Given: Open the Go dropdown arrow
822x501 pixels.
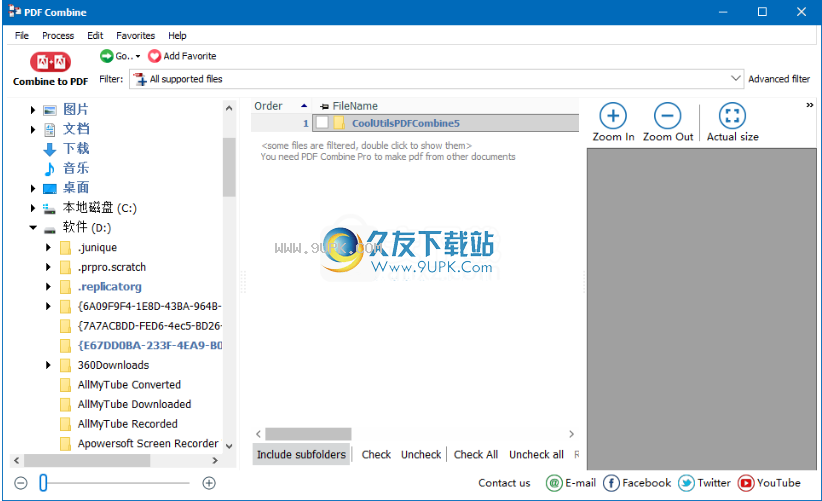Looking at the screenshot, I should click(x=138, y=56).
